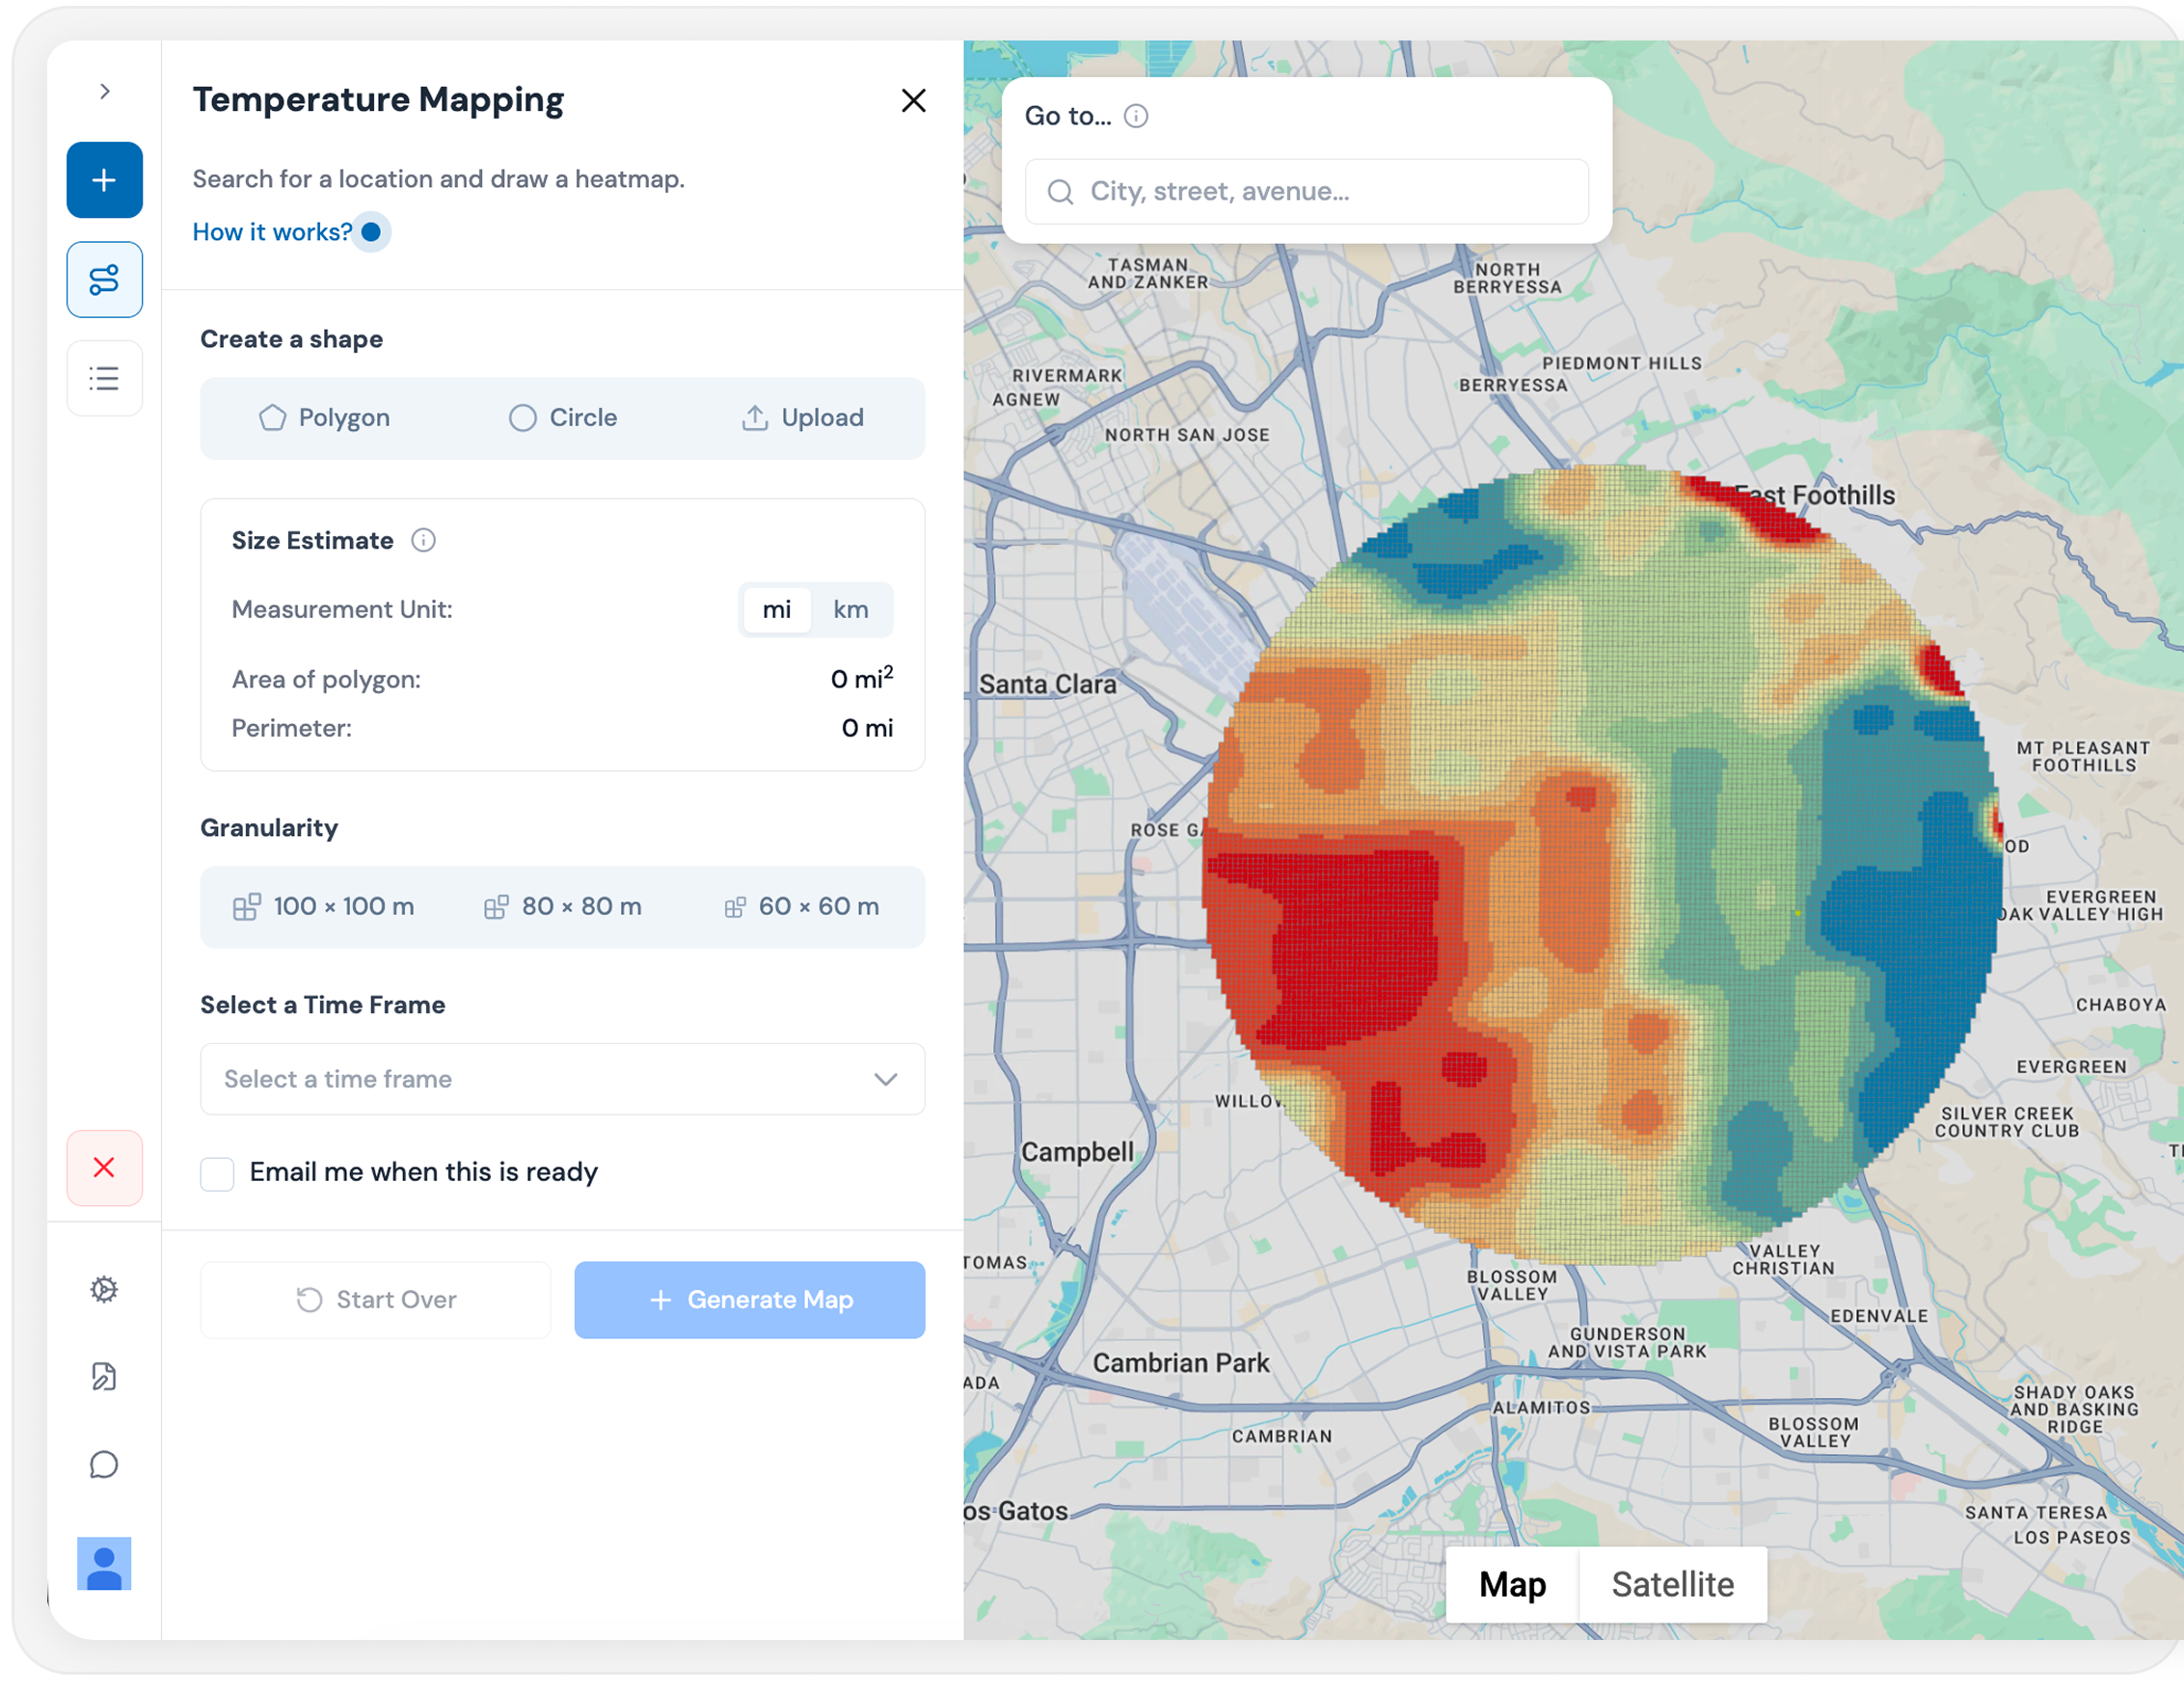Click the red X cancel sidebar button
Screen dimensions: 2184x1692
point(105,1168)
